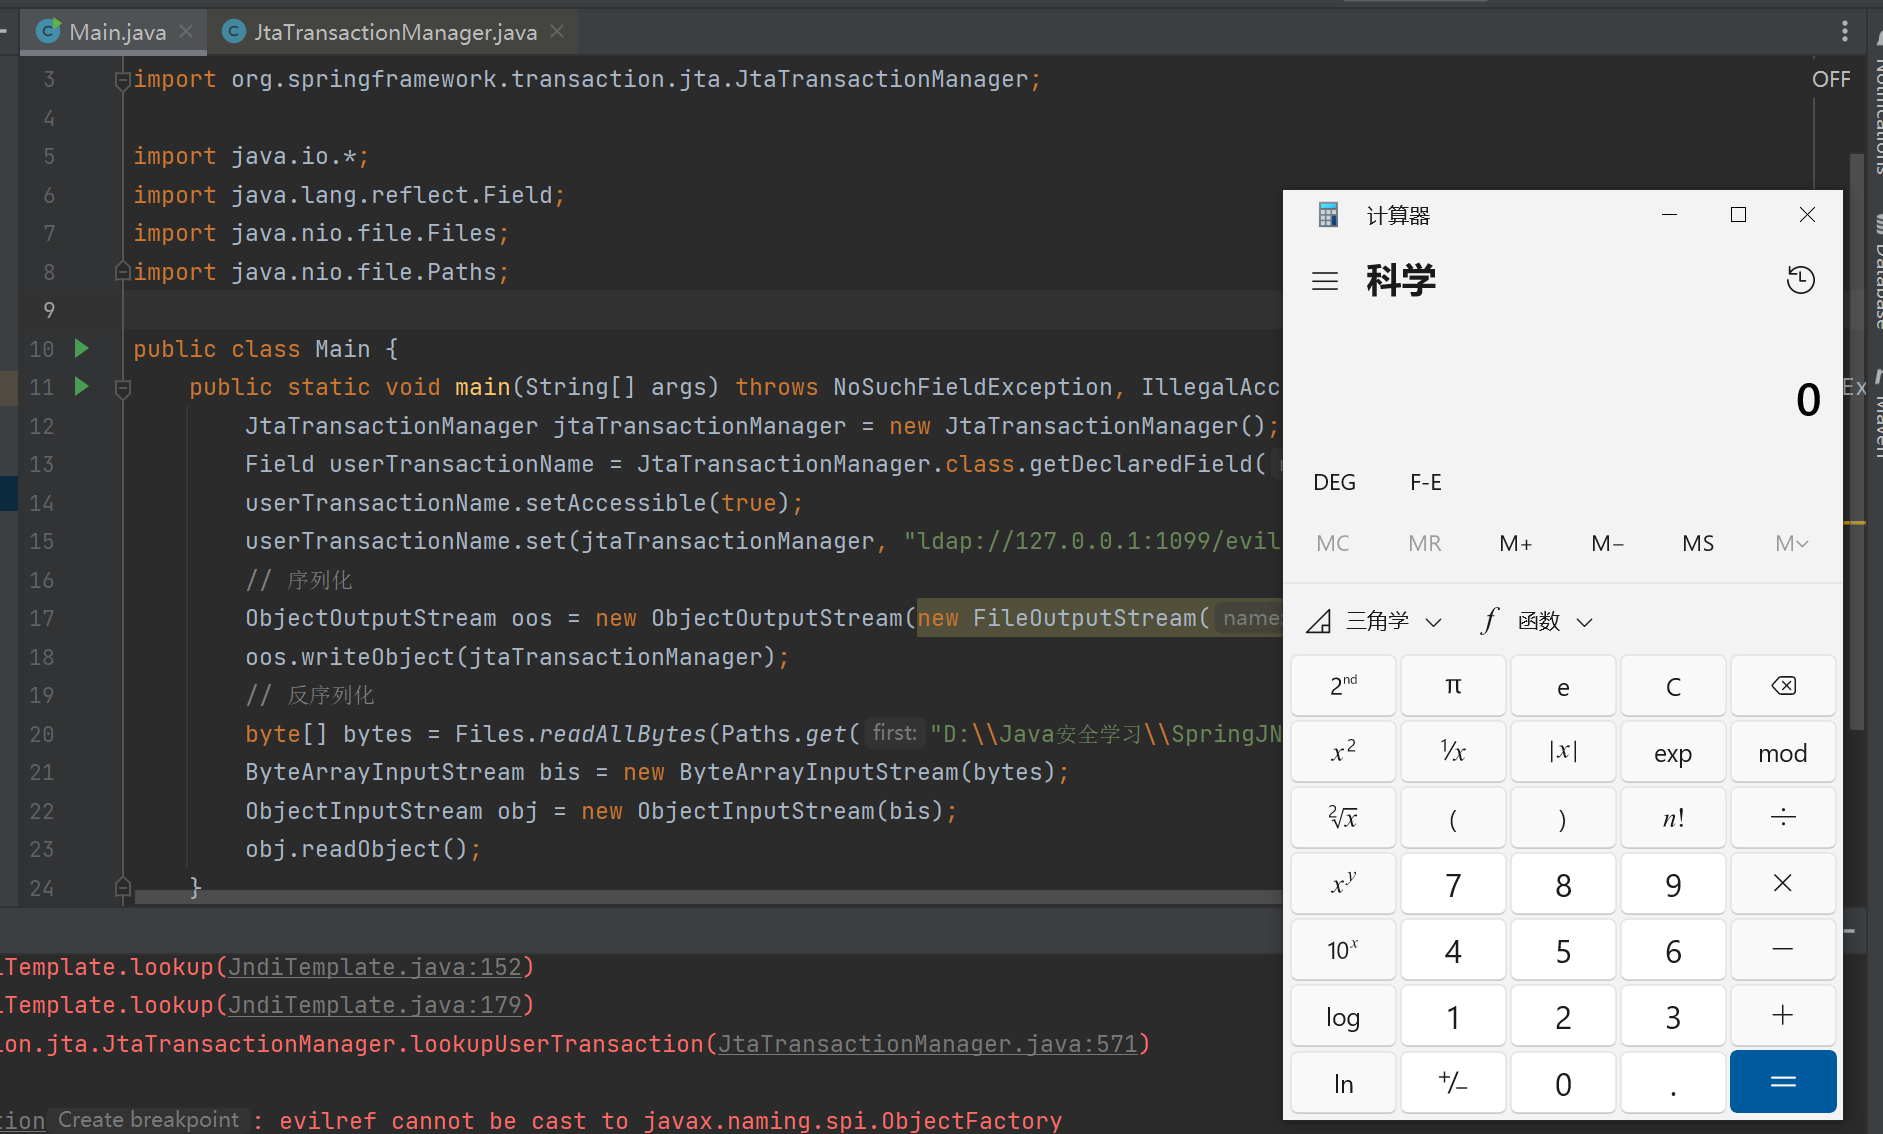Click the divide operator key
This screenshot has width=1883, height=1134.
click(1783, 818)
